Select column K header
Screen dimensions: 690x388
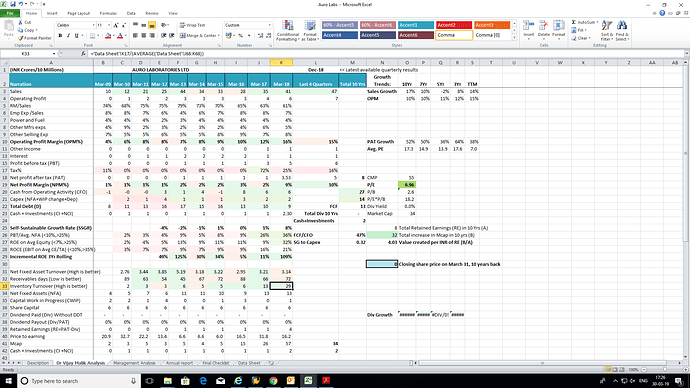pos(281,62)
